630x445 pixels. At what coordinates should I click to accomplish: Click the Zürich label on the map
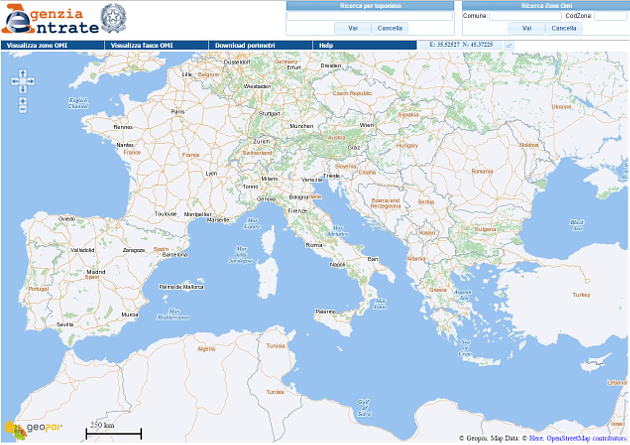tap(262, 141)
